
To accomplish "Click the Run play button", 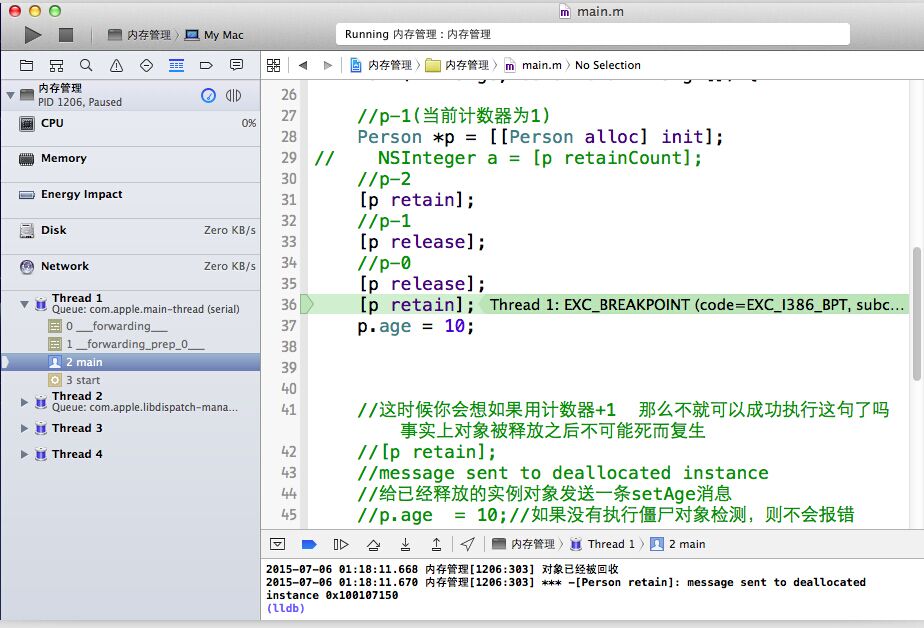I will (33, 35).
